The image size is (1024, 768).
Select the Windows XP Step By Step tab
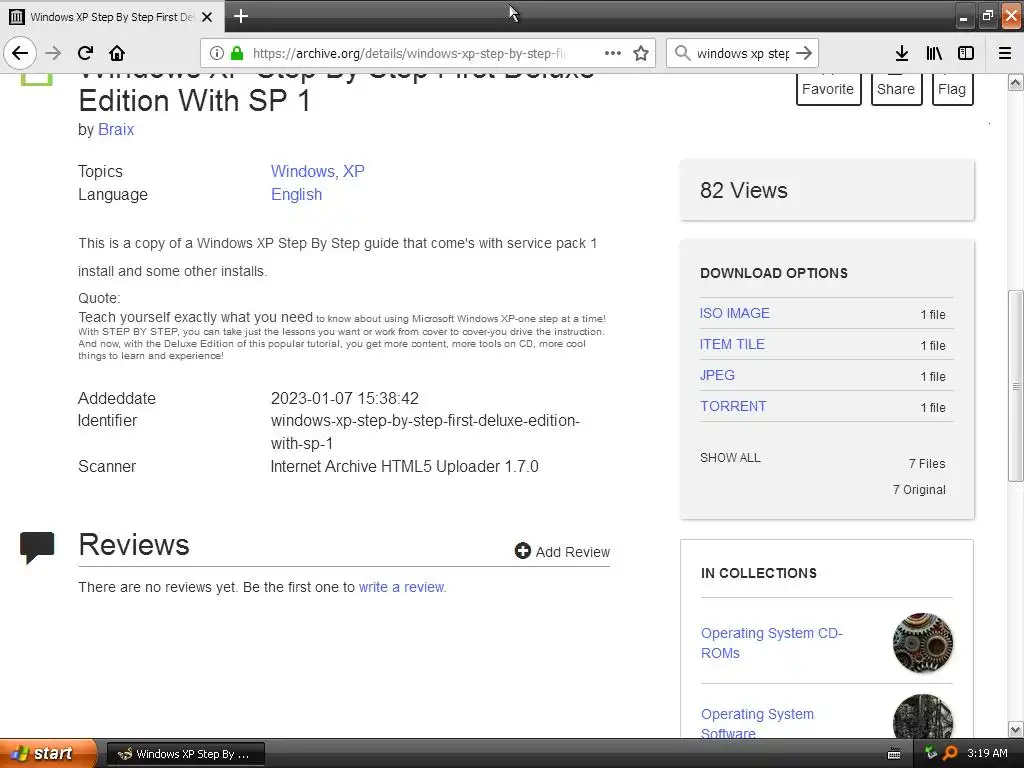tap(112, 17)
